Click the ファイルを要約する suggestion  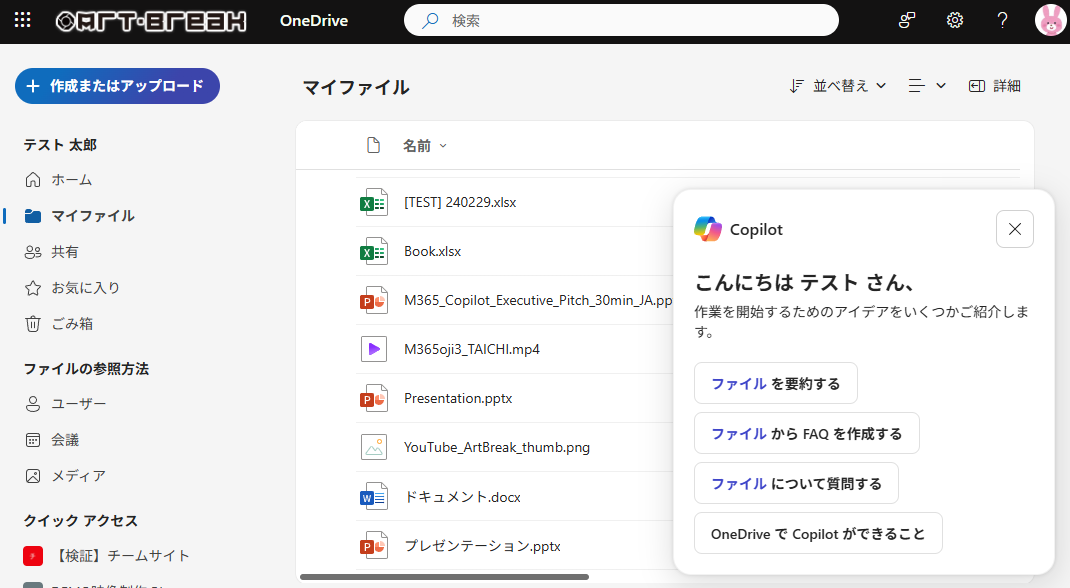(775, 383)
